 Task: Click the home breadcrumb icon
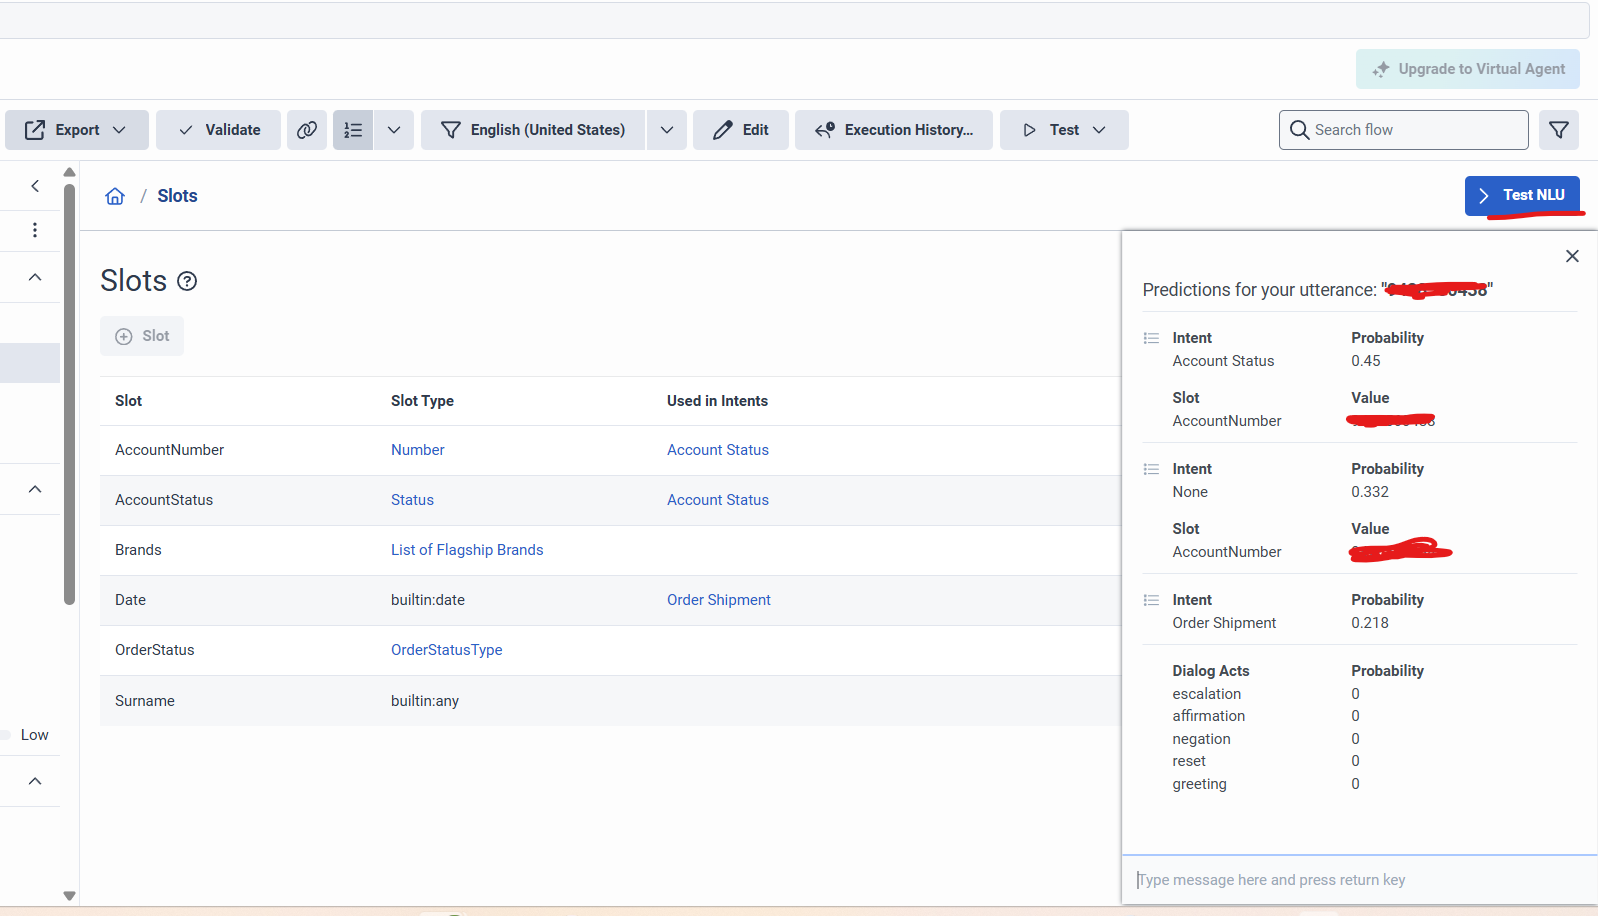tap(115, 196)
